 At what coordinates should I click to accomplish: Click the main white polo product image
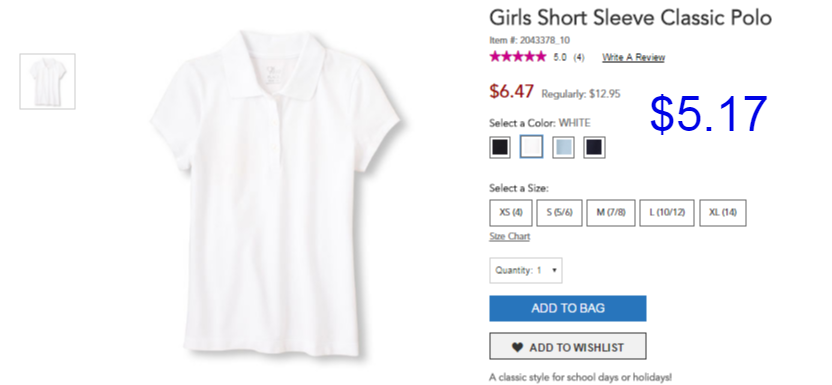[x=275, y=195]
